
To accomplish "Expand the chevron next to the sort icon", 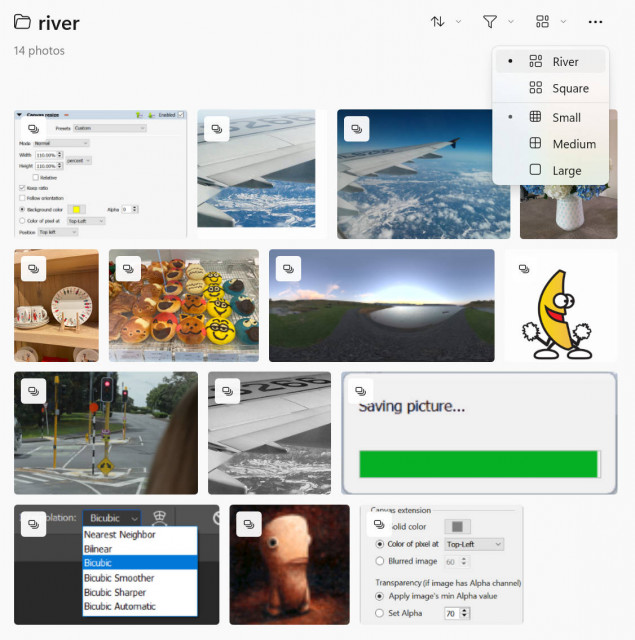I will tap(458, 22).
